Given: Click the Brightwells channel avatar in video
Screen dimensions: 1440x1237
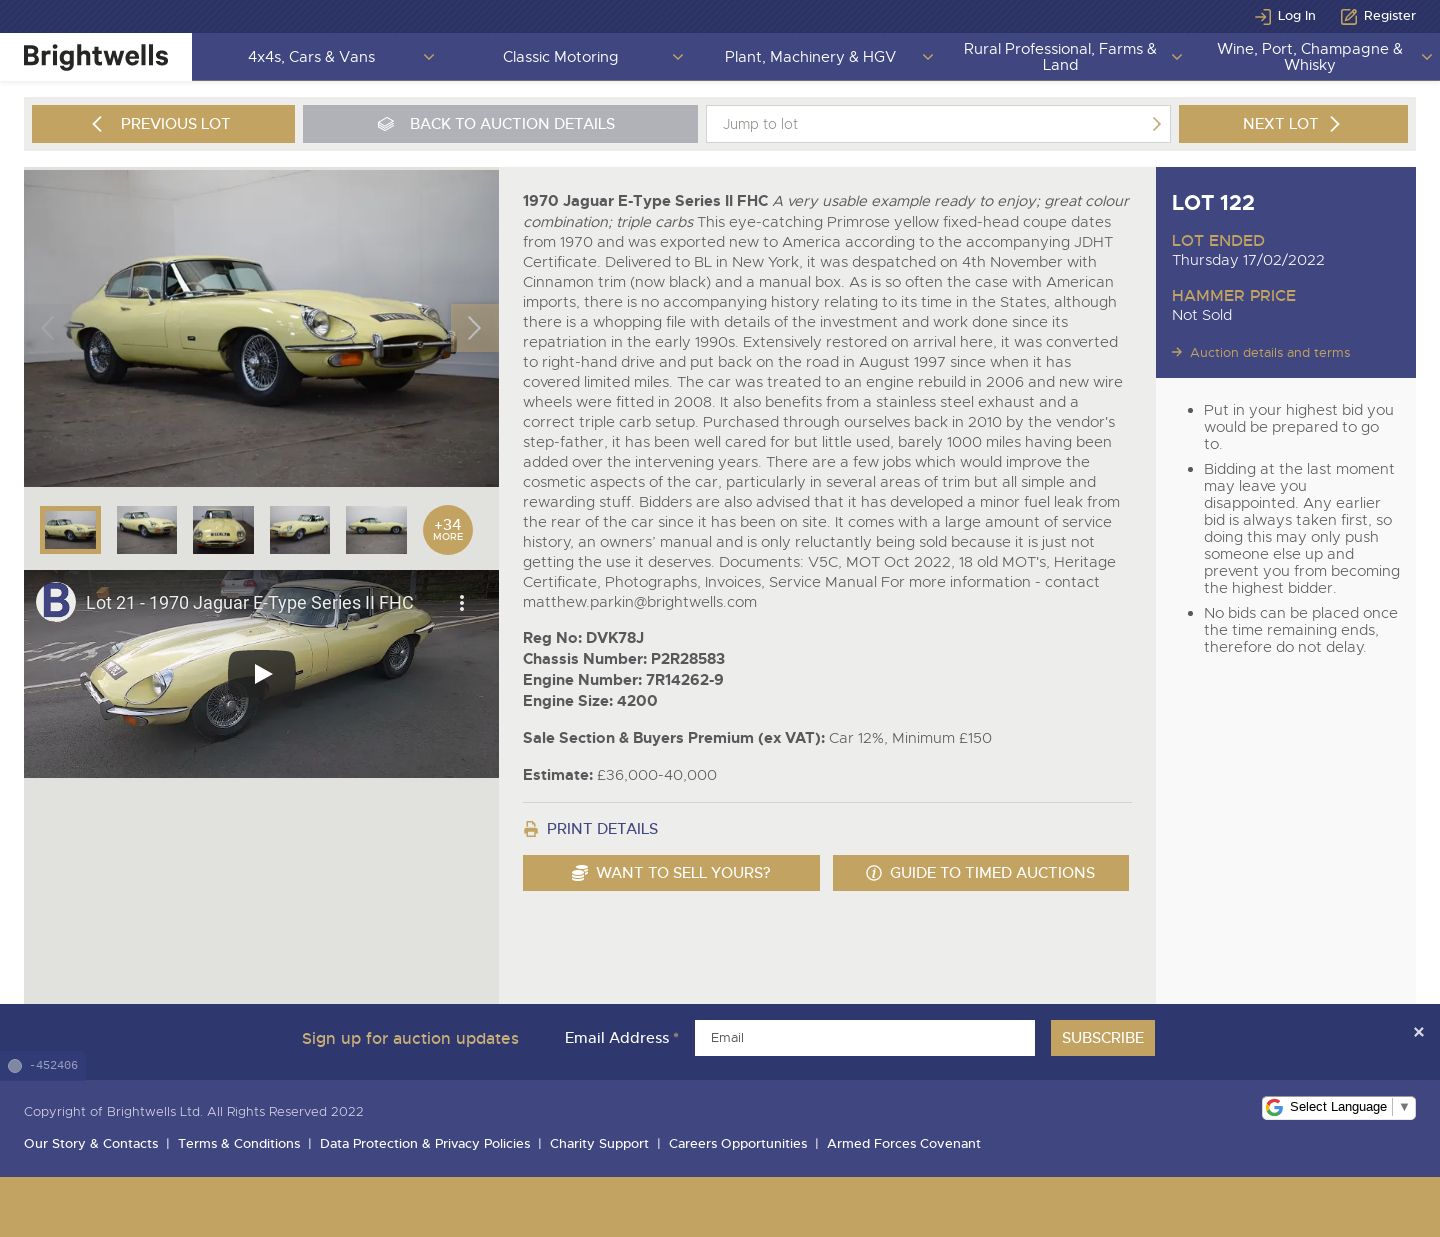Looking at the screenshot, I should (x=56, y=602).
